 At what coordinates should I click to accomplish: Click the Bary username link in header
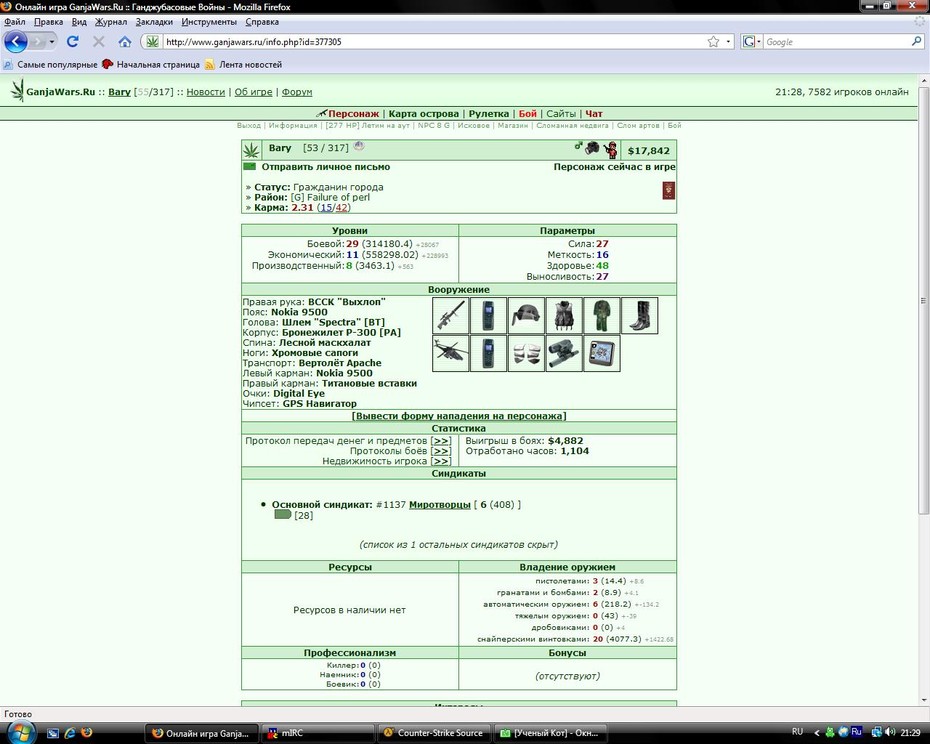[x=119, y=92]
